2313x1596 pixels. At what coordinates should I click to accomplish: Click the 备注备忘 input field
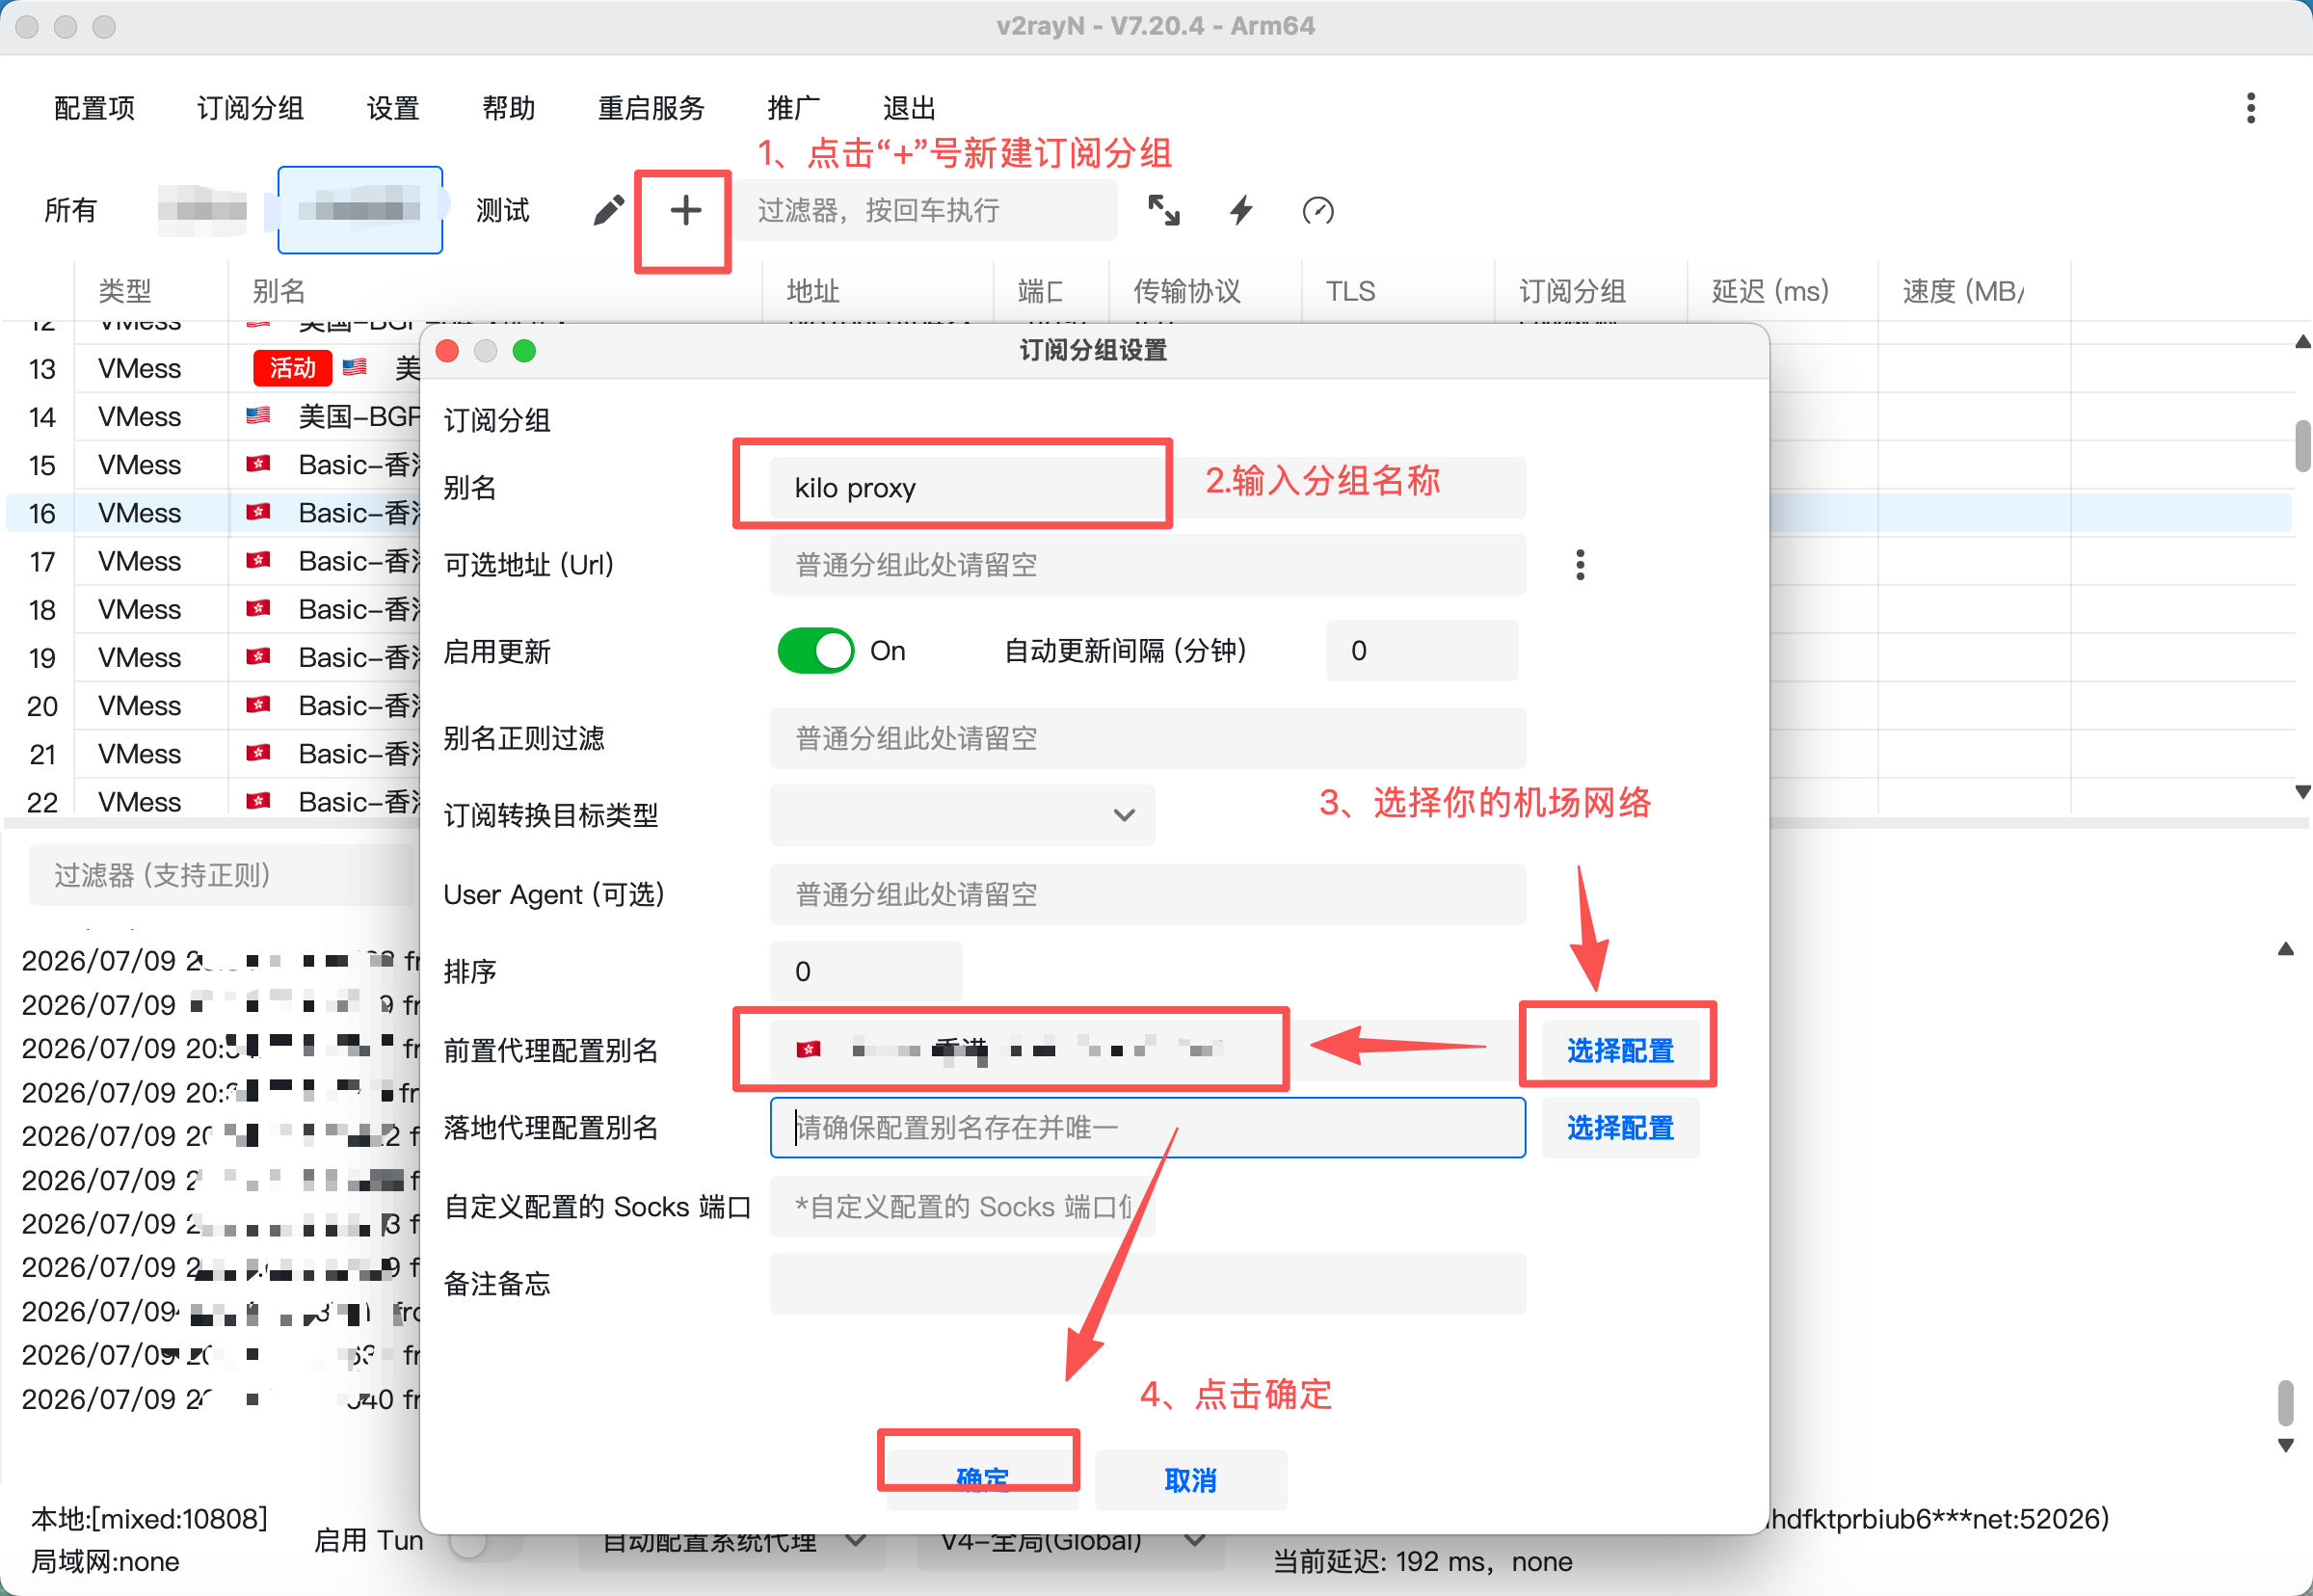click(1148, 1284)
